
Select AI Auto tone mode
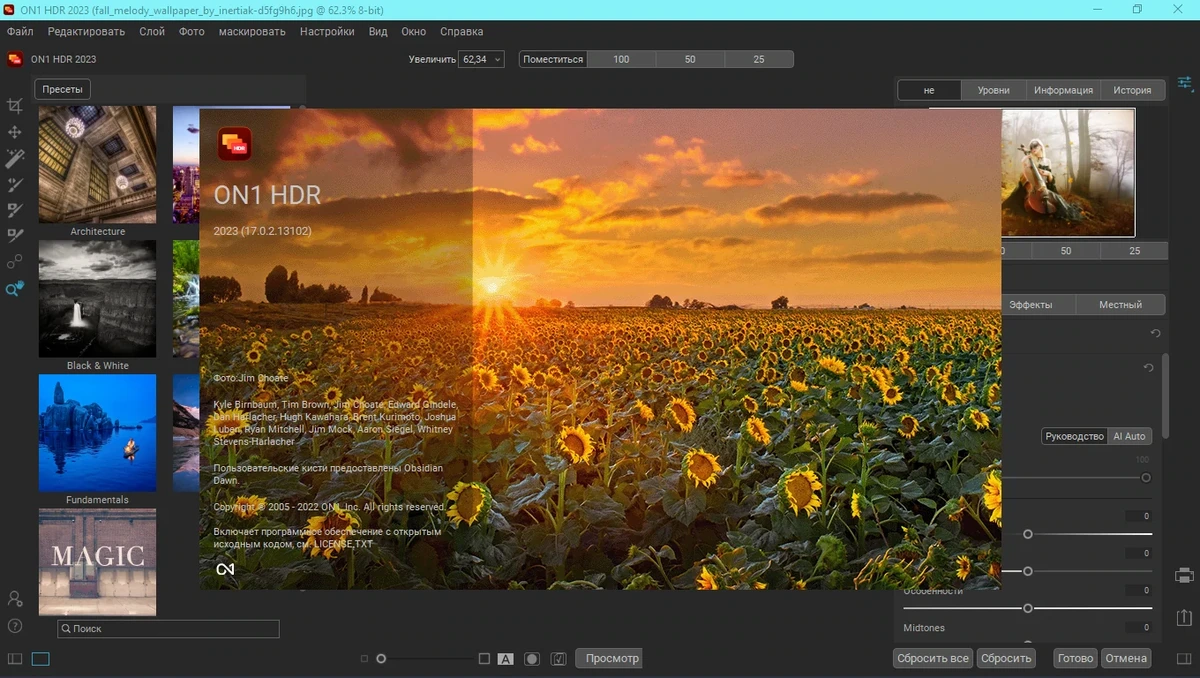click(x=1129, y=436)
